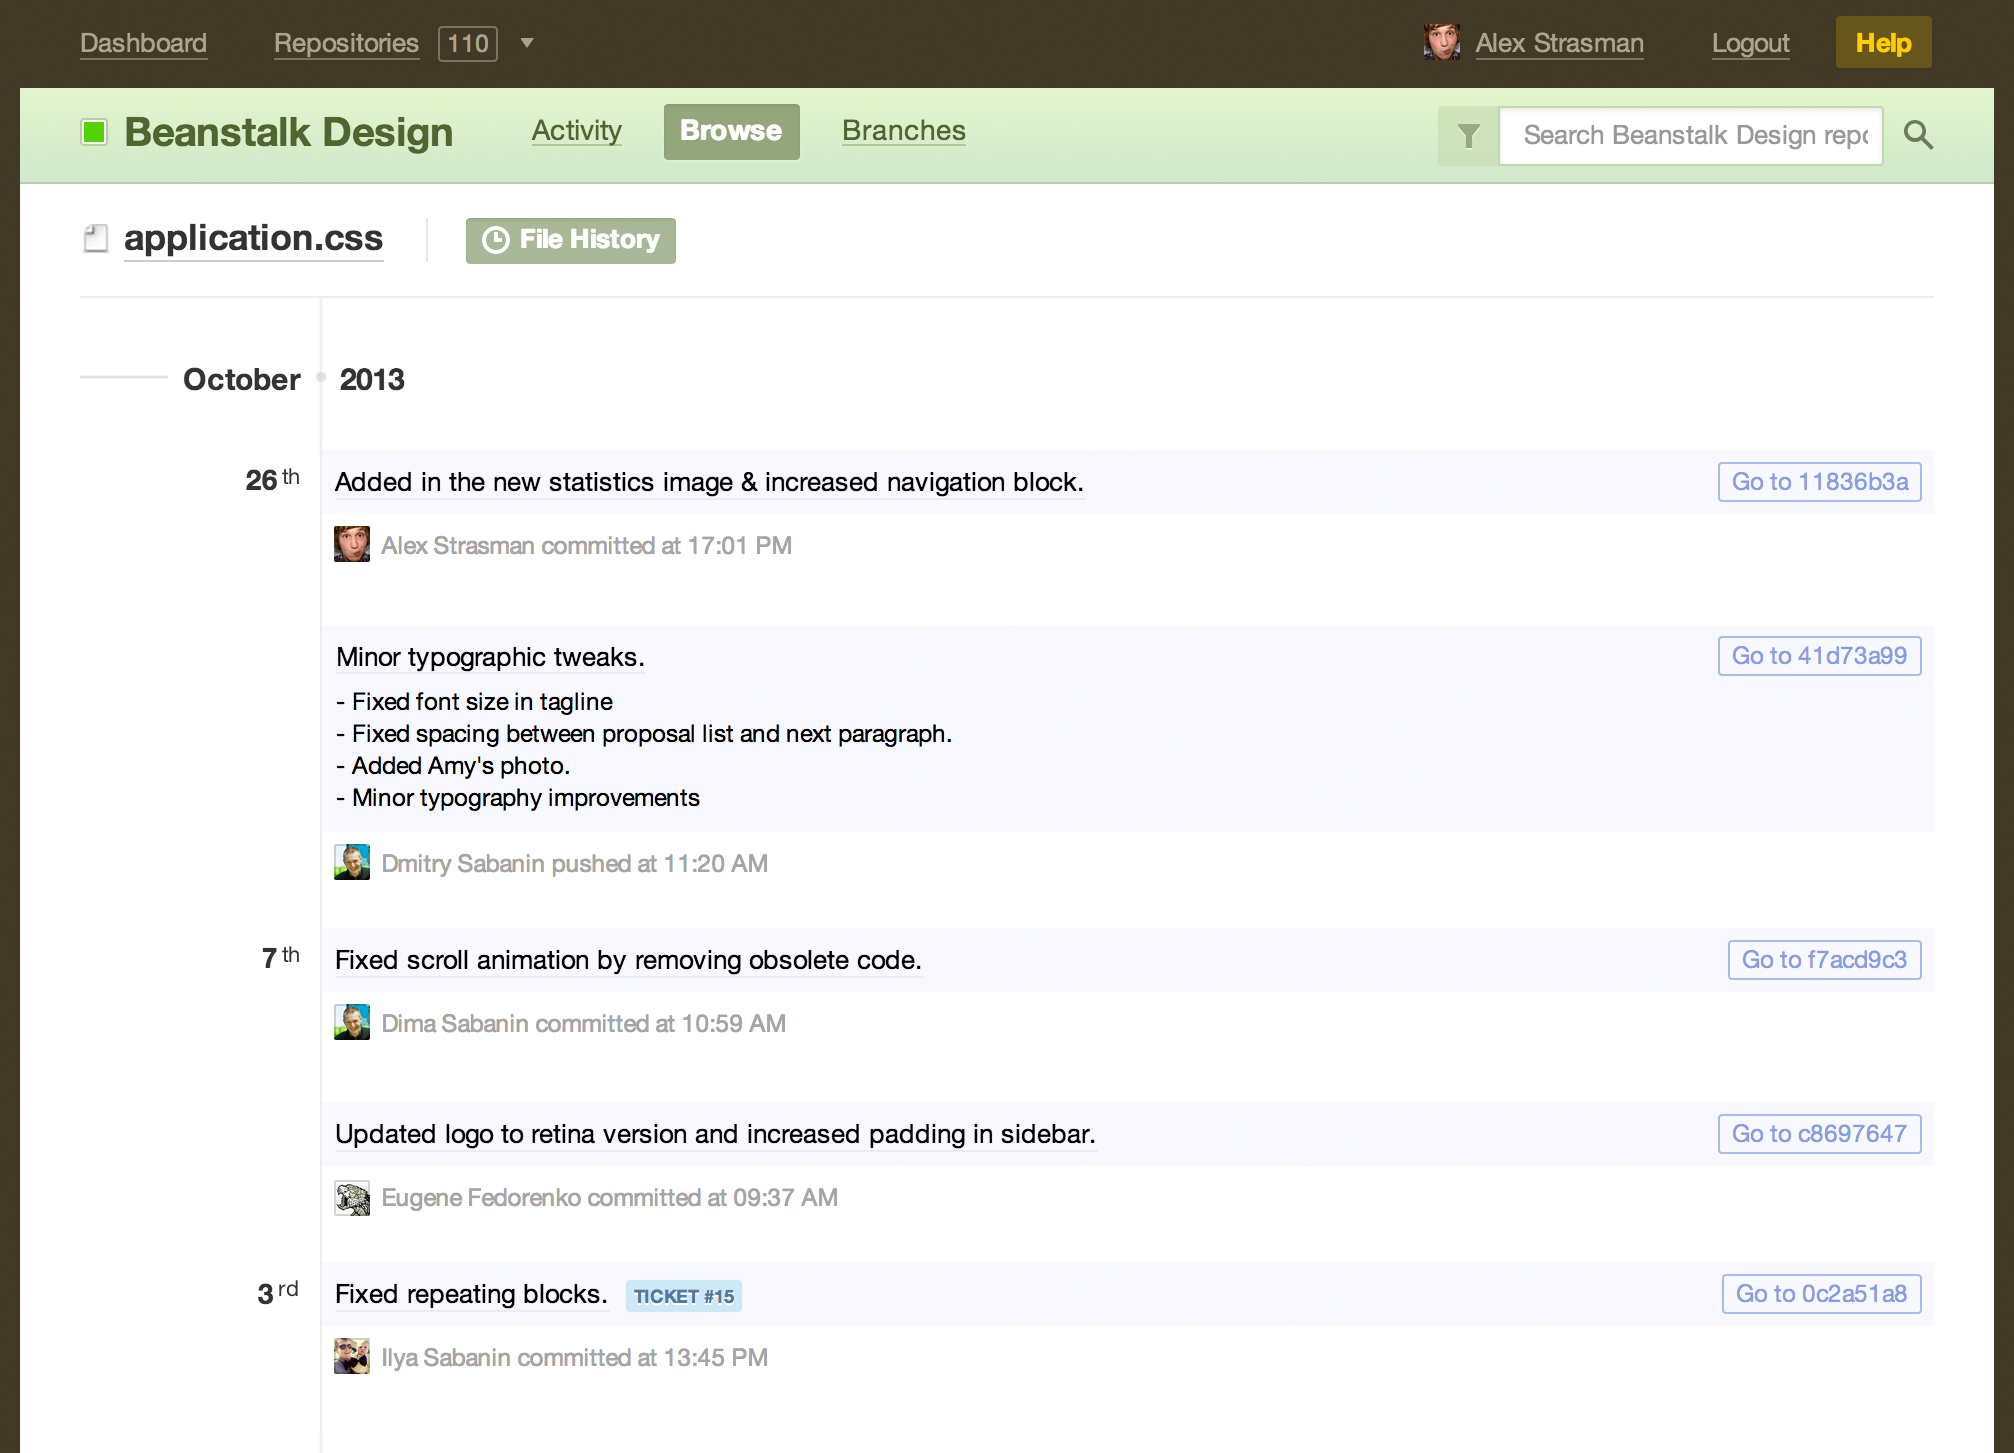2014x1453 pixels.
Task: Switch to the Activity tab
Action: 577,131
